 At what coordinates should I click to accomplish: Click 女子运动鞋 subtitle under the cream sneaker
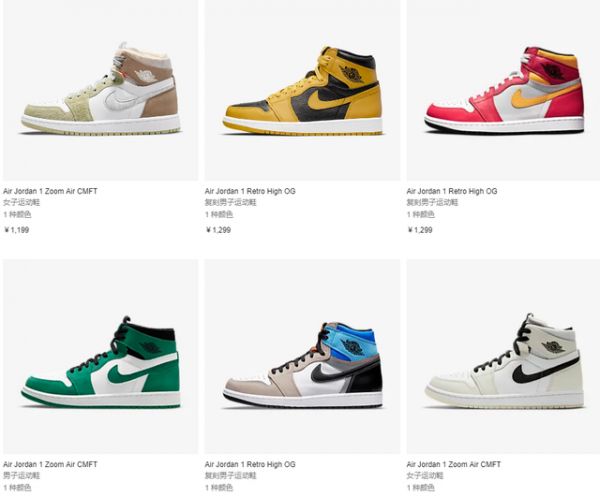(x=425, y=476)
